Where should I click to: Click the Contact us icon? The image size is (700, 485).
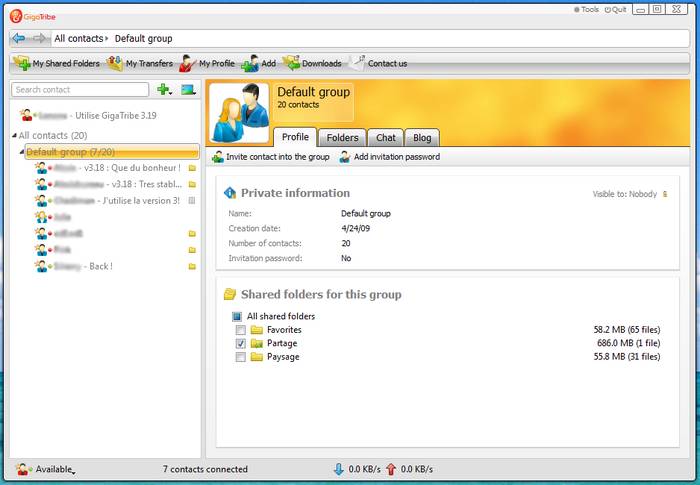[x=357, y=63]
